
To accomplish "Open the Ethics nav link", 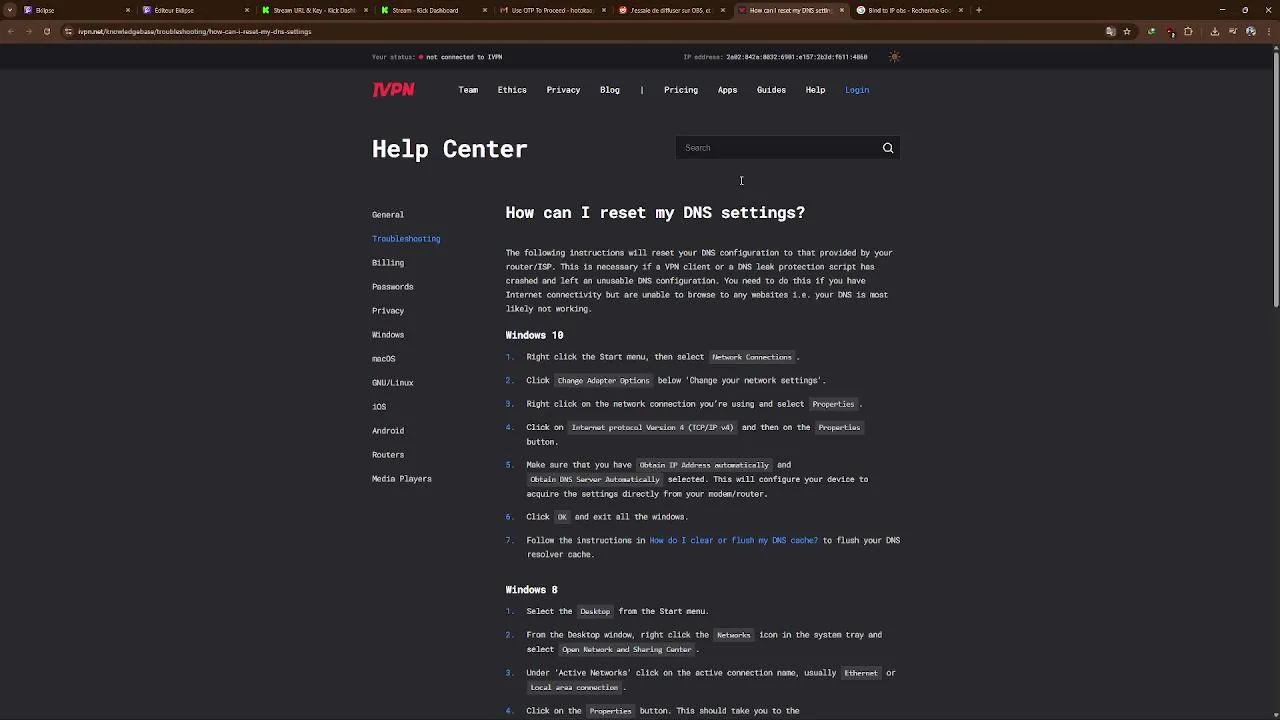I will point(512,90).
